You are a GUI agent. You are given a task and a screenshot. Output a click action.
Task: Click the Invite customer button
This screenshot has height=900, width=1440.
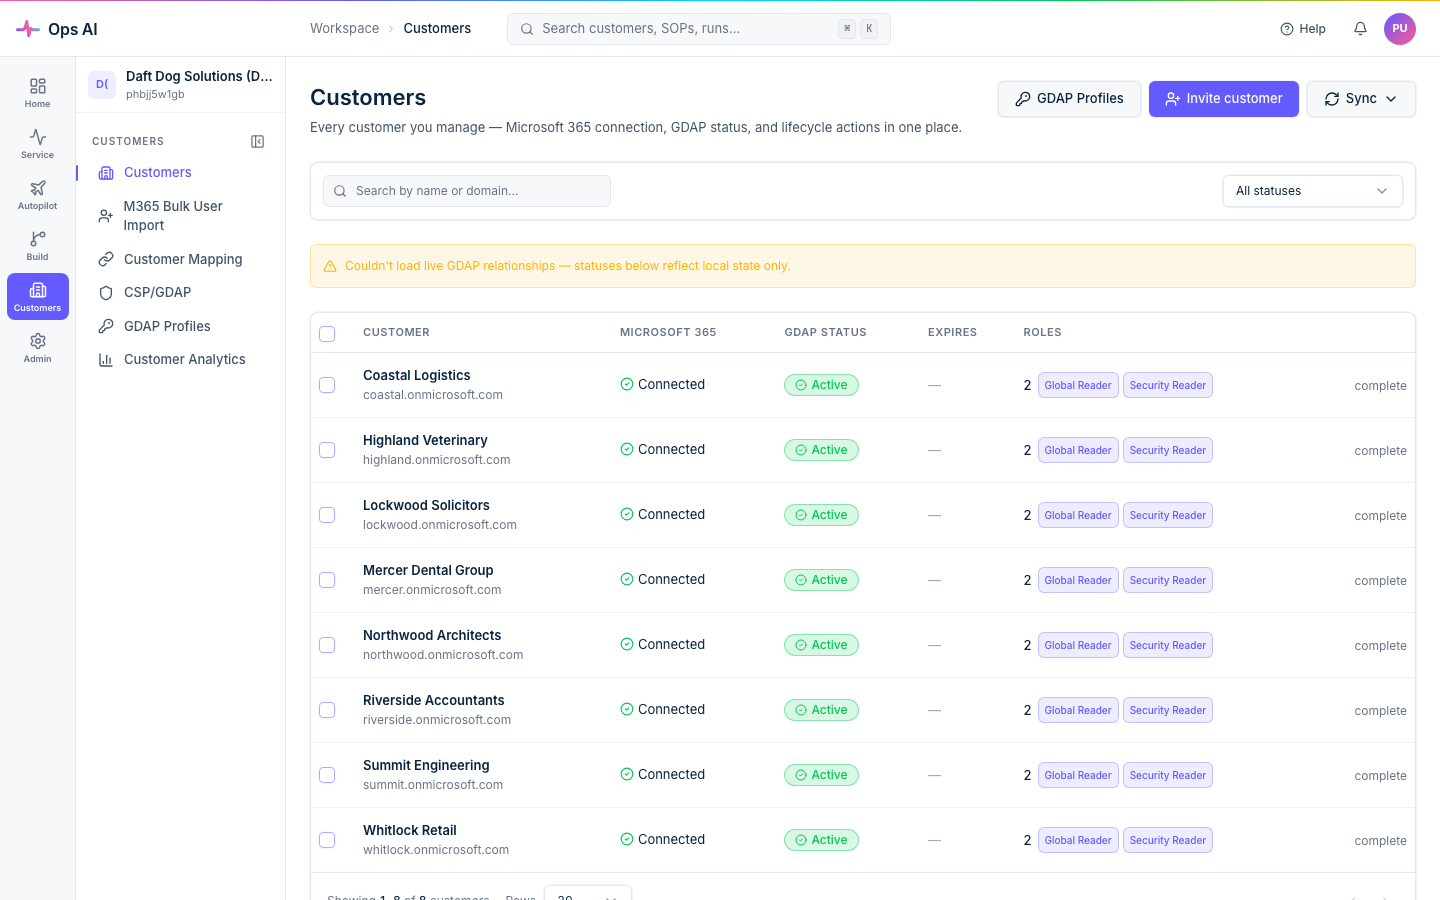[x=1224, y=99]
